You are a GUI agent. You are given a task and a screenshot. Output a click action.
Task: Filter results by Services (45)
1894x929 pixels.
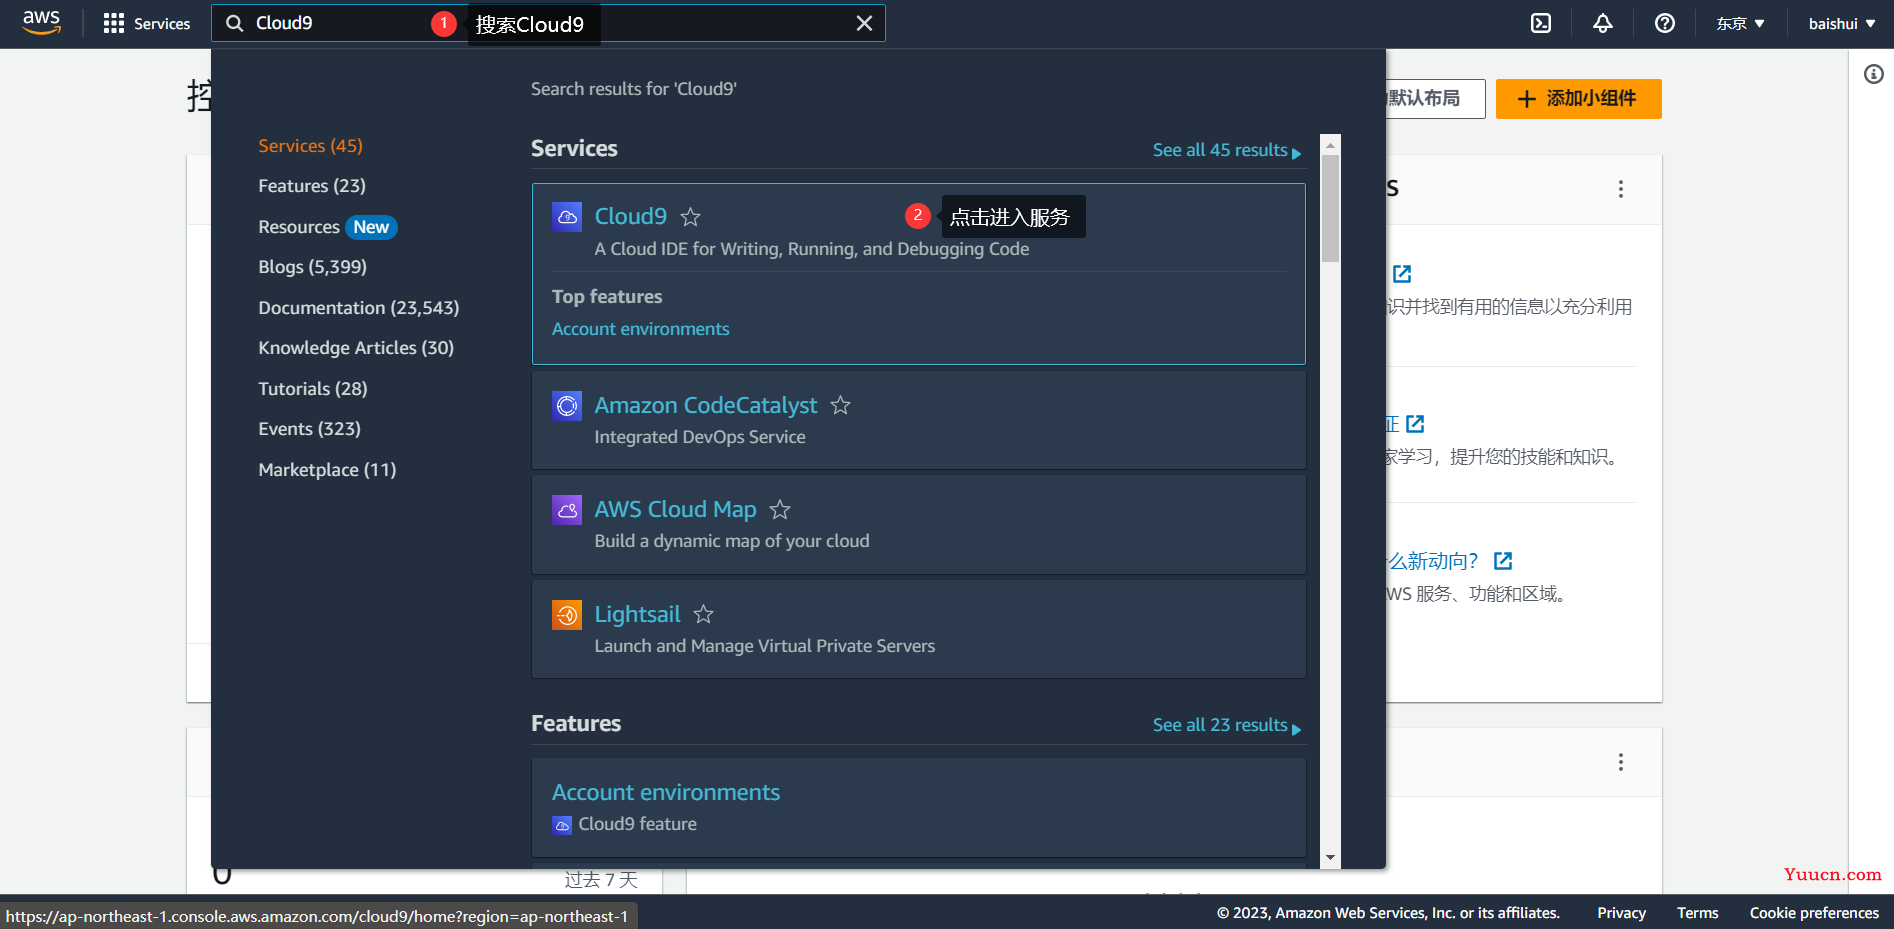click(310, 146)
